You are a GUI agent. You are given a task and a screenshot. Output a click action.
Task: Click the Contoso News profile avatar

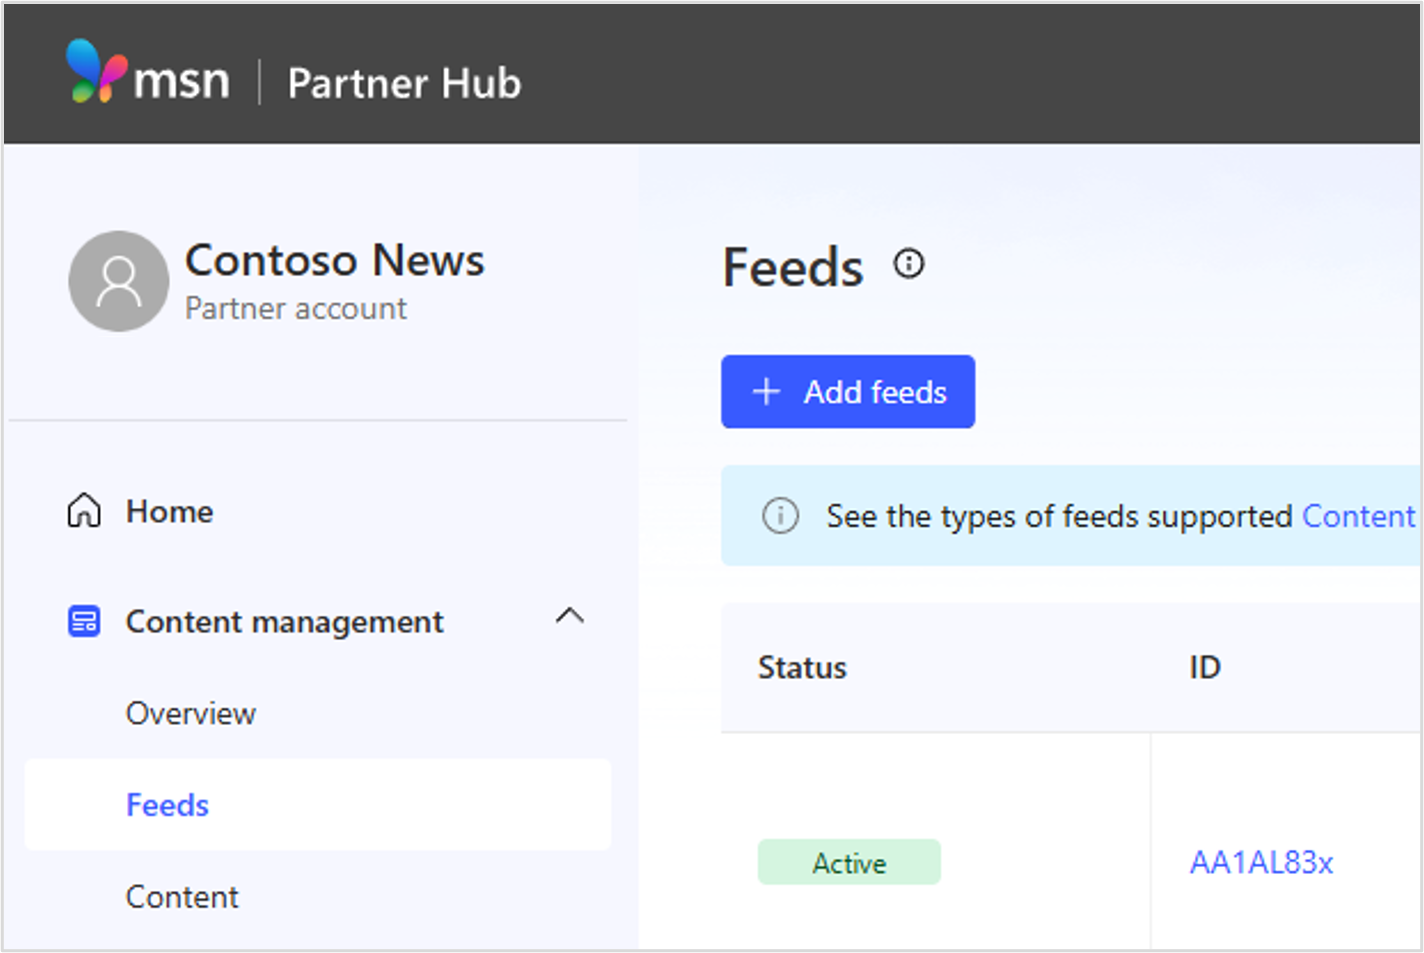[118, 281]
